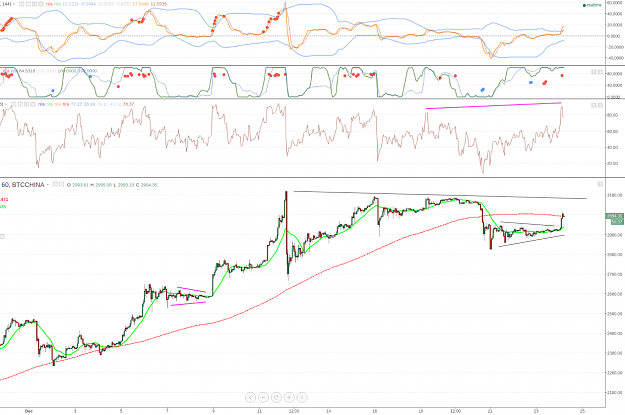Screen dimensions: 625x415
Task: Open BTCCHINA series format icon
Action: (x=61, y=184)
